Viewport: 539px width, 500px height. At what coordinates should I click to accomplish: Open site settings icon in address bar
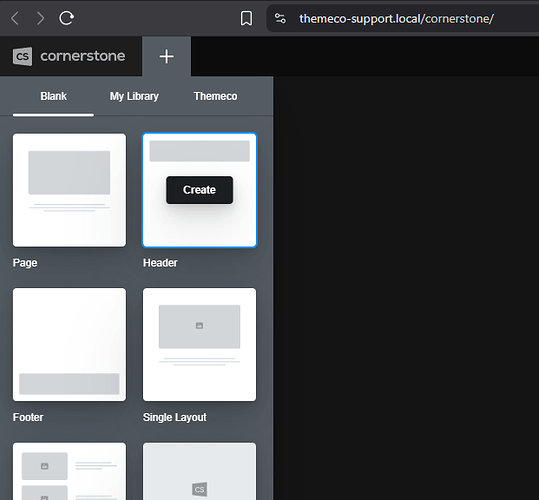(x=280, y=18)
